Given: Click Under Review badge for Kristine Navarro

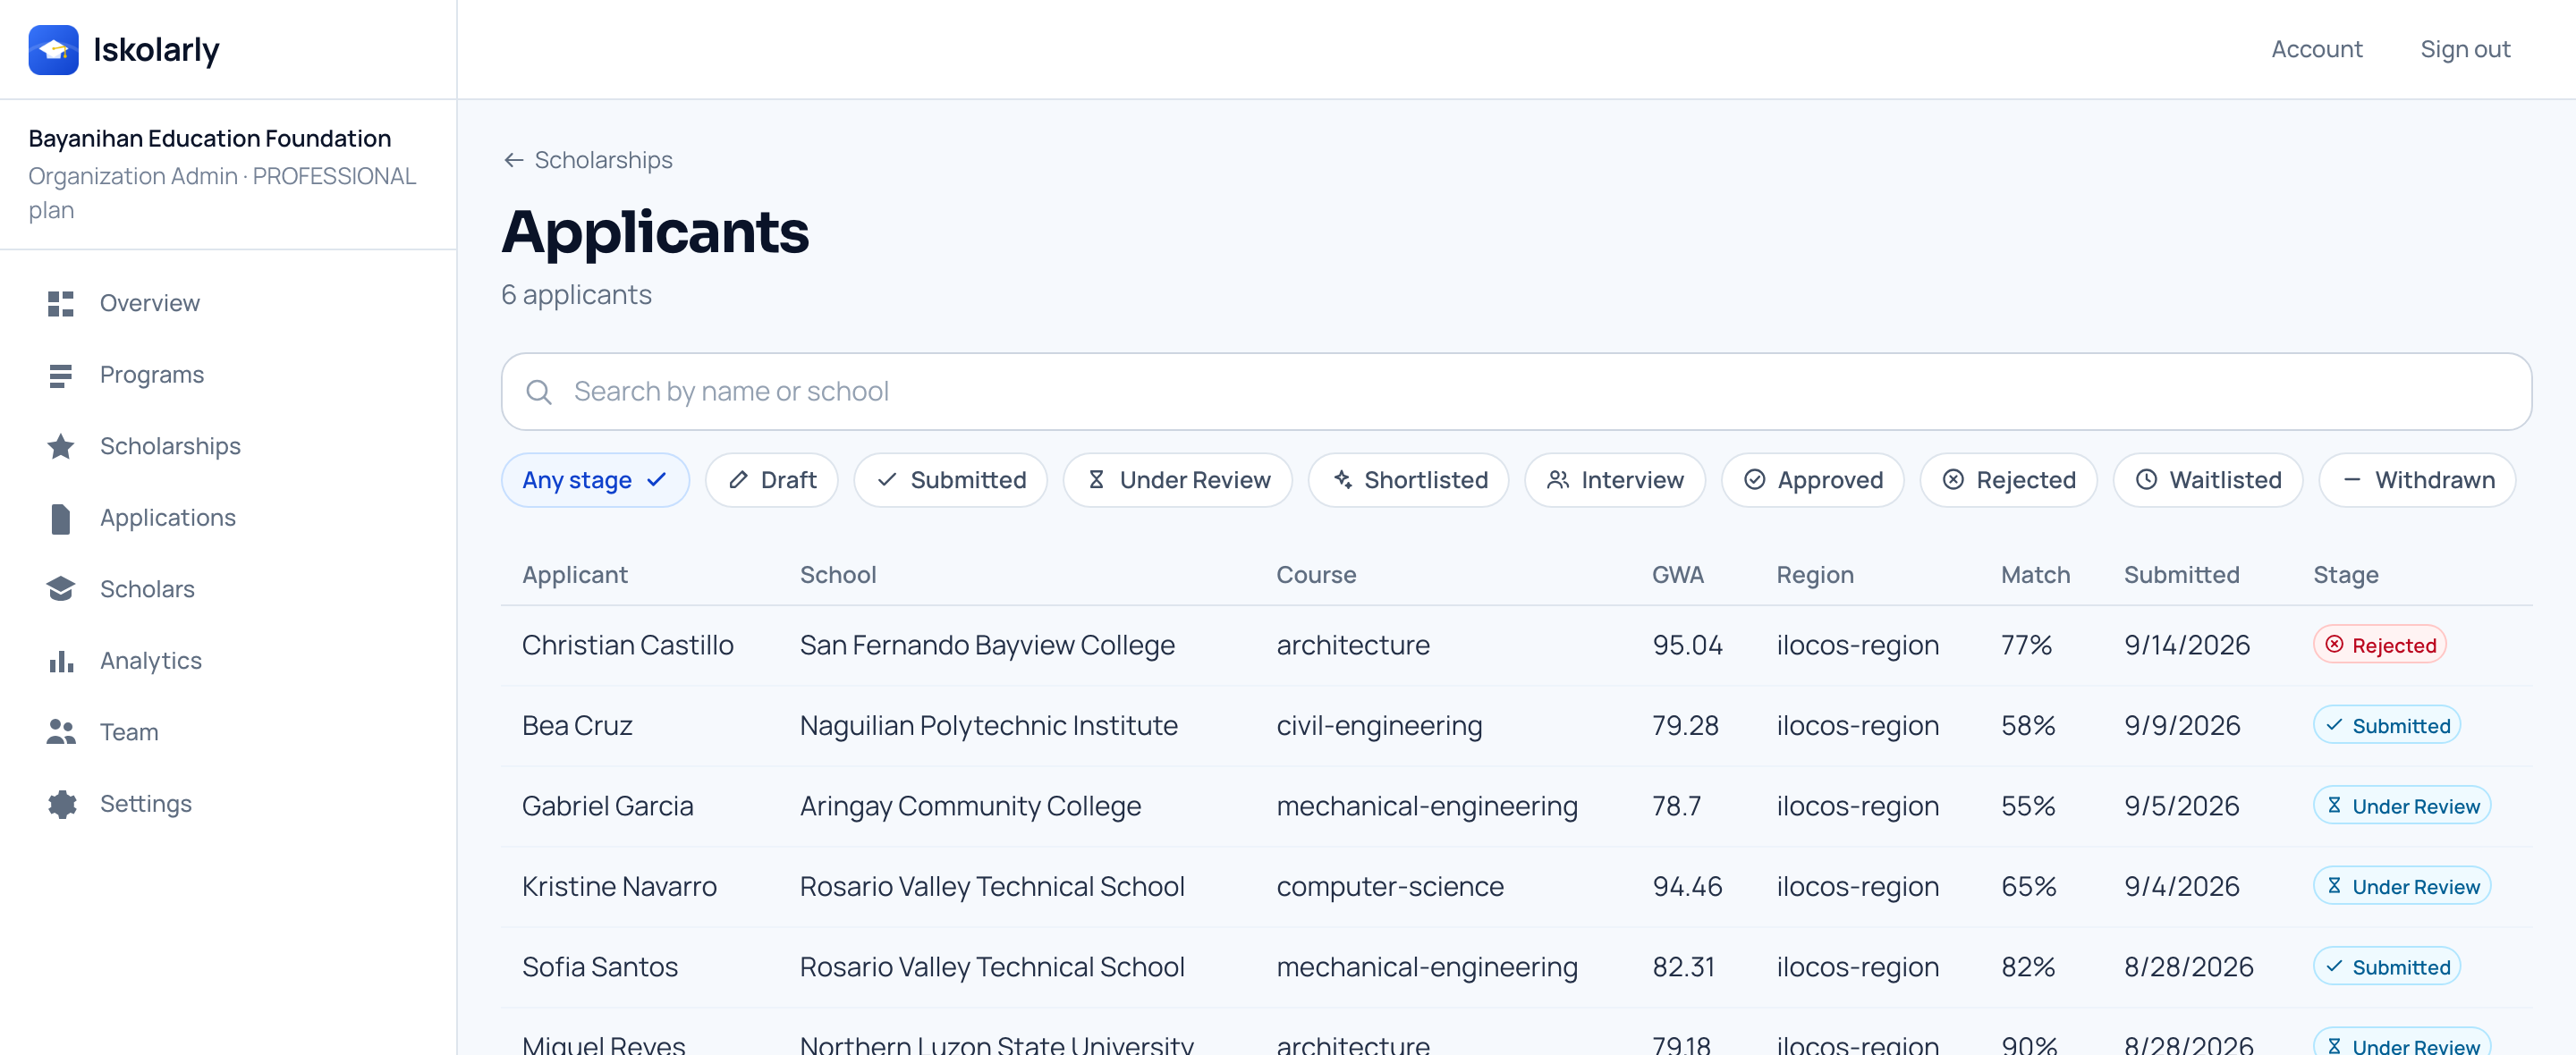Looking at the screenshot, I should point(2401,887).
